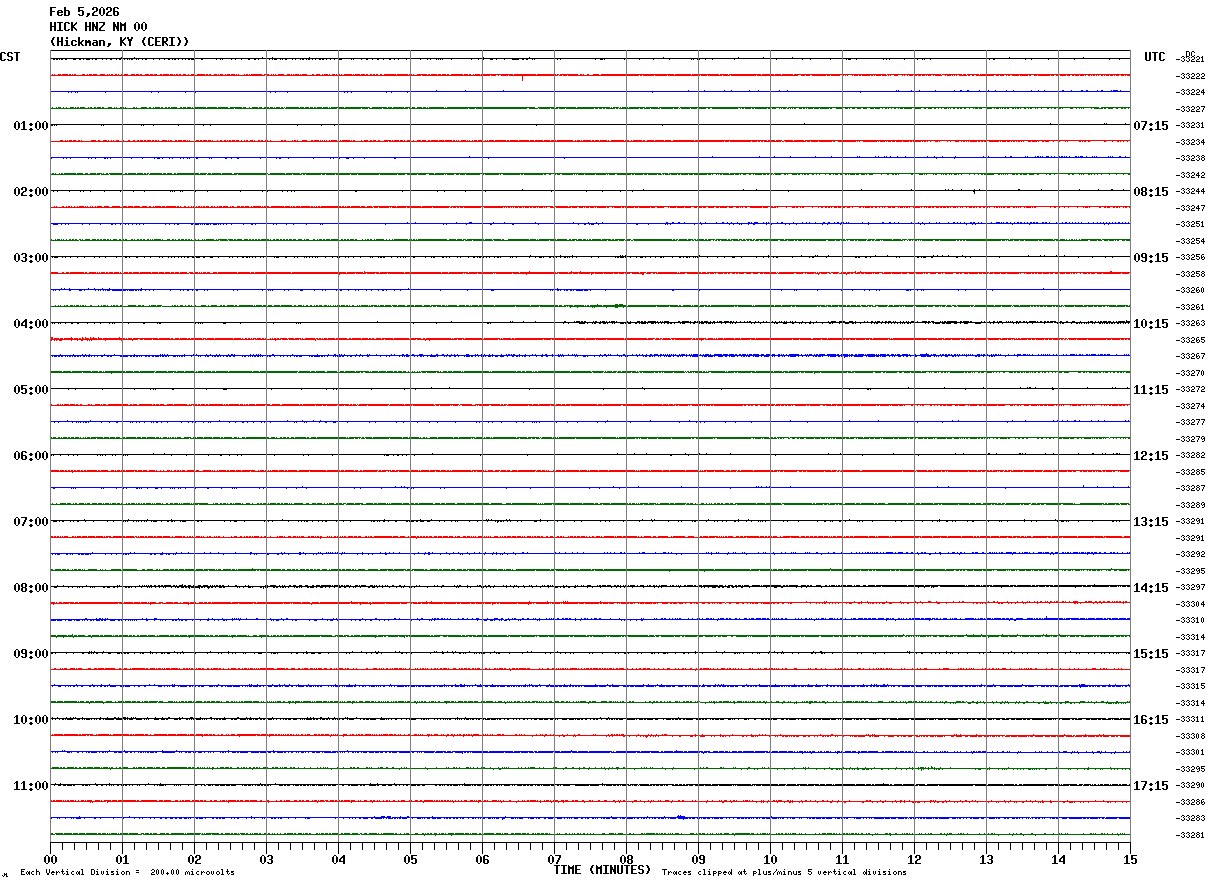Click the CST timezone axis label

pos(10,57)
